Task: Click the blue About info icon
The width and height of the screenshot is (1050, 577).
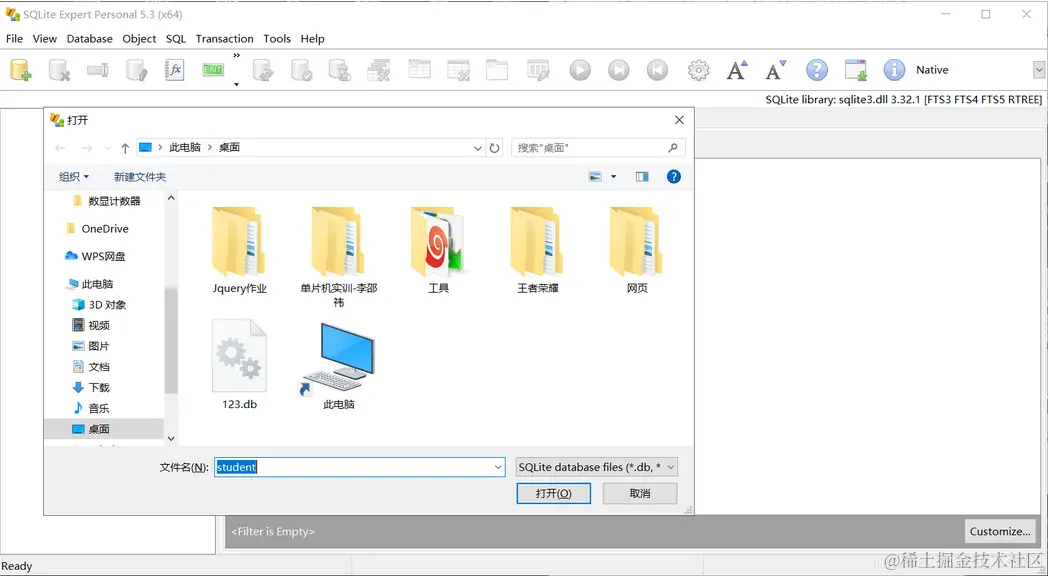Action: pos(895,70)
